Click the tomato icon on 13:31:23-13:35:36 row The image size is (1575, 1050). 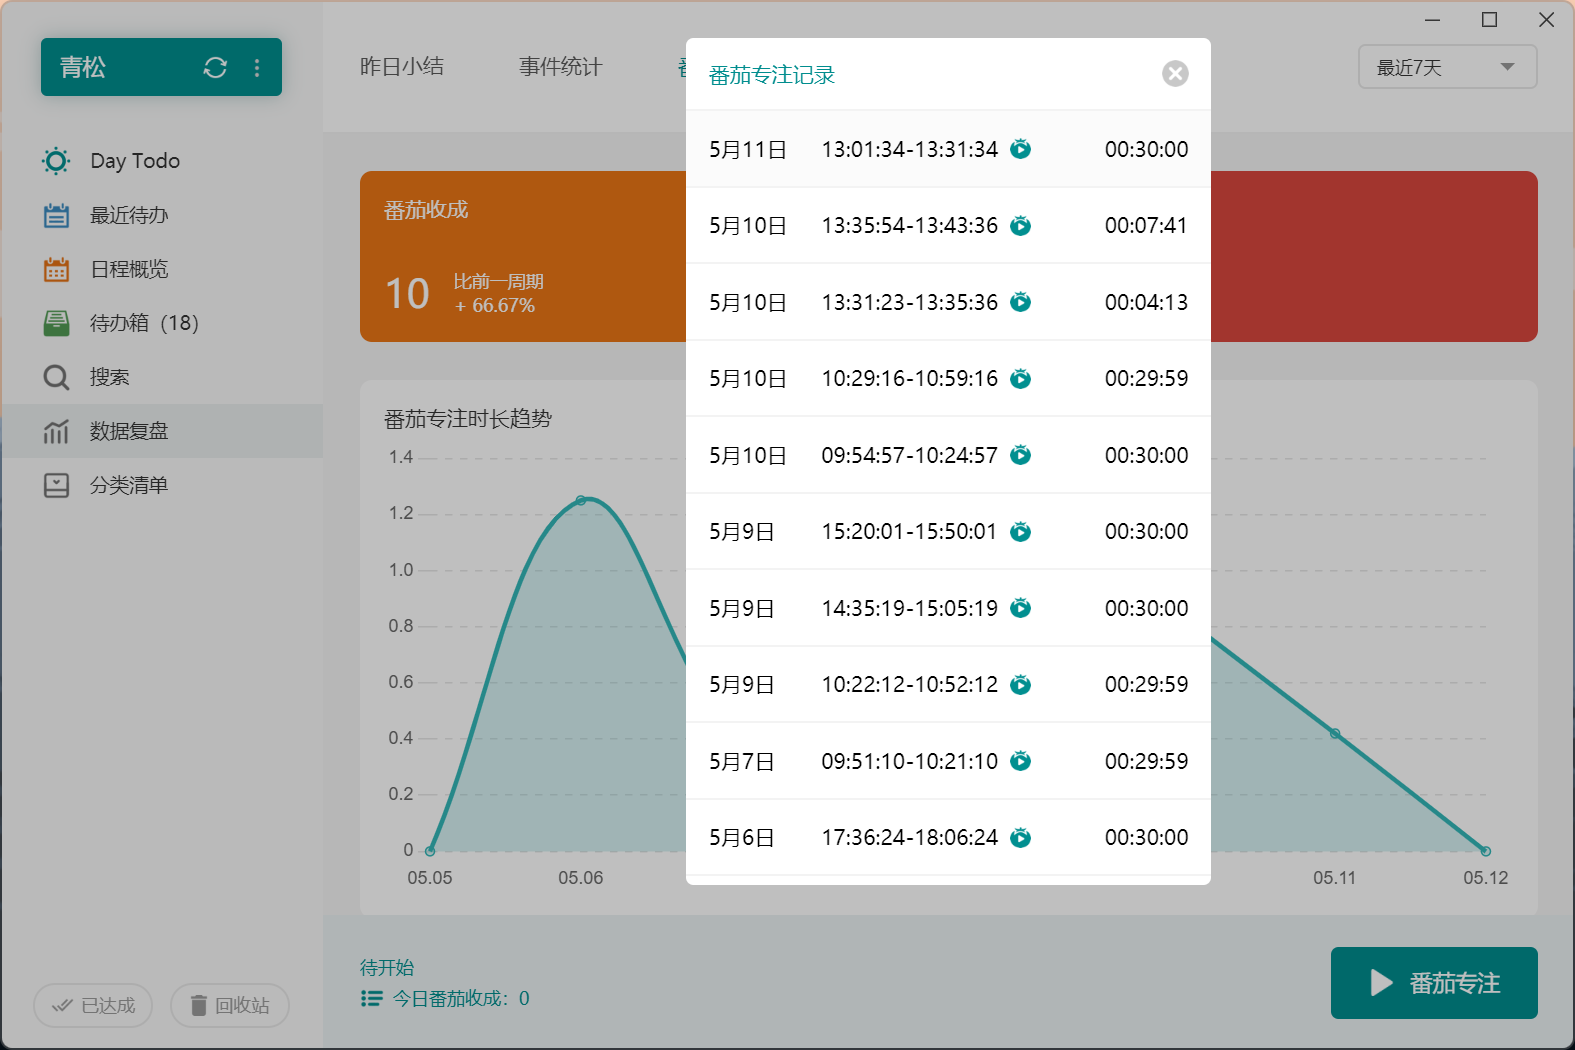[x=1020, y=302]
